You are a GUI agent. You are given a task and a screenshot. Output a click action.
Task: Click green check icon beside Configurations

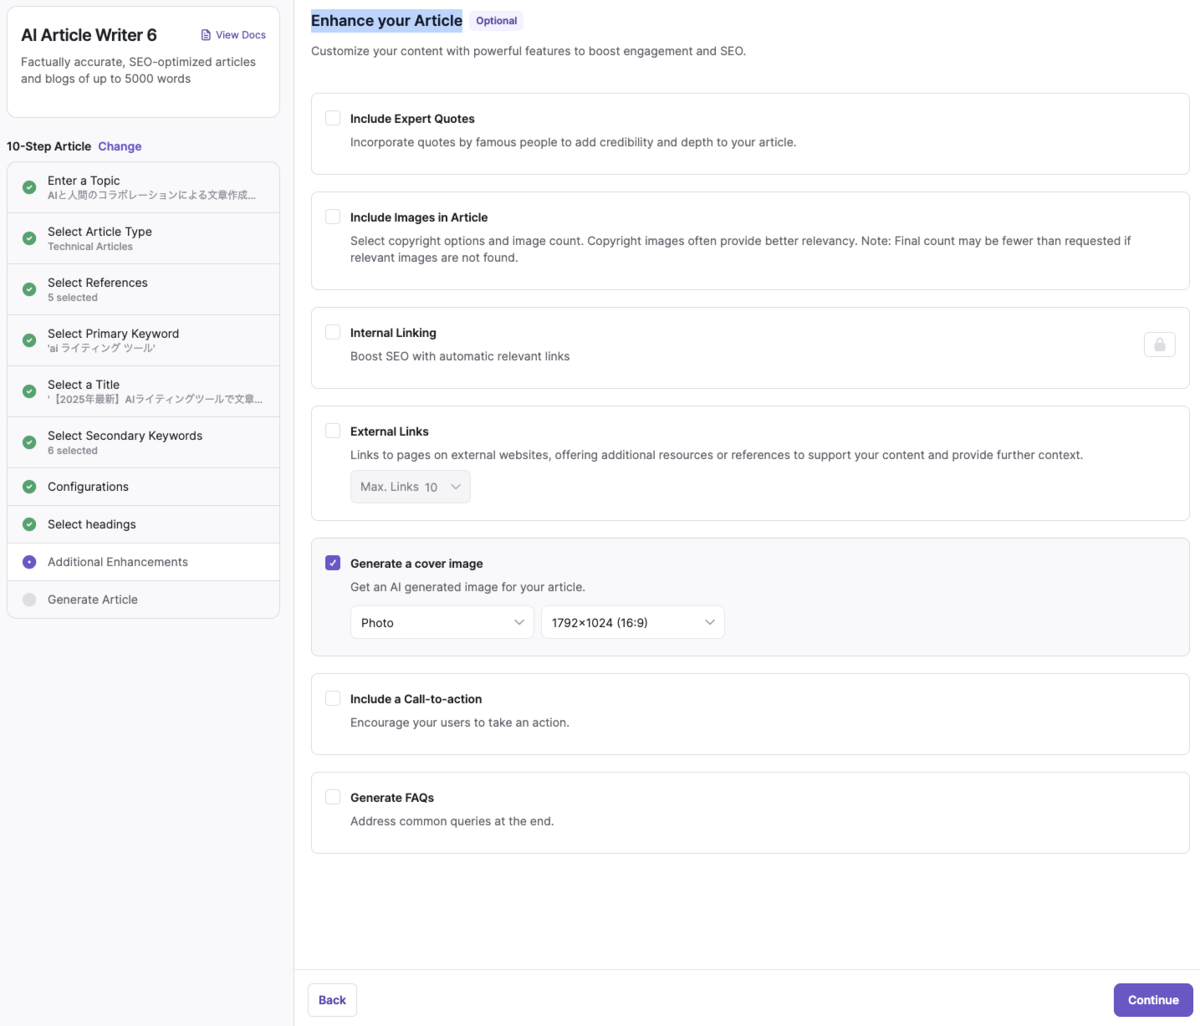tap(29, 487)
